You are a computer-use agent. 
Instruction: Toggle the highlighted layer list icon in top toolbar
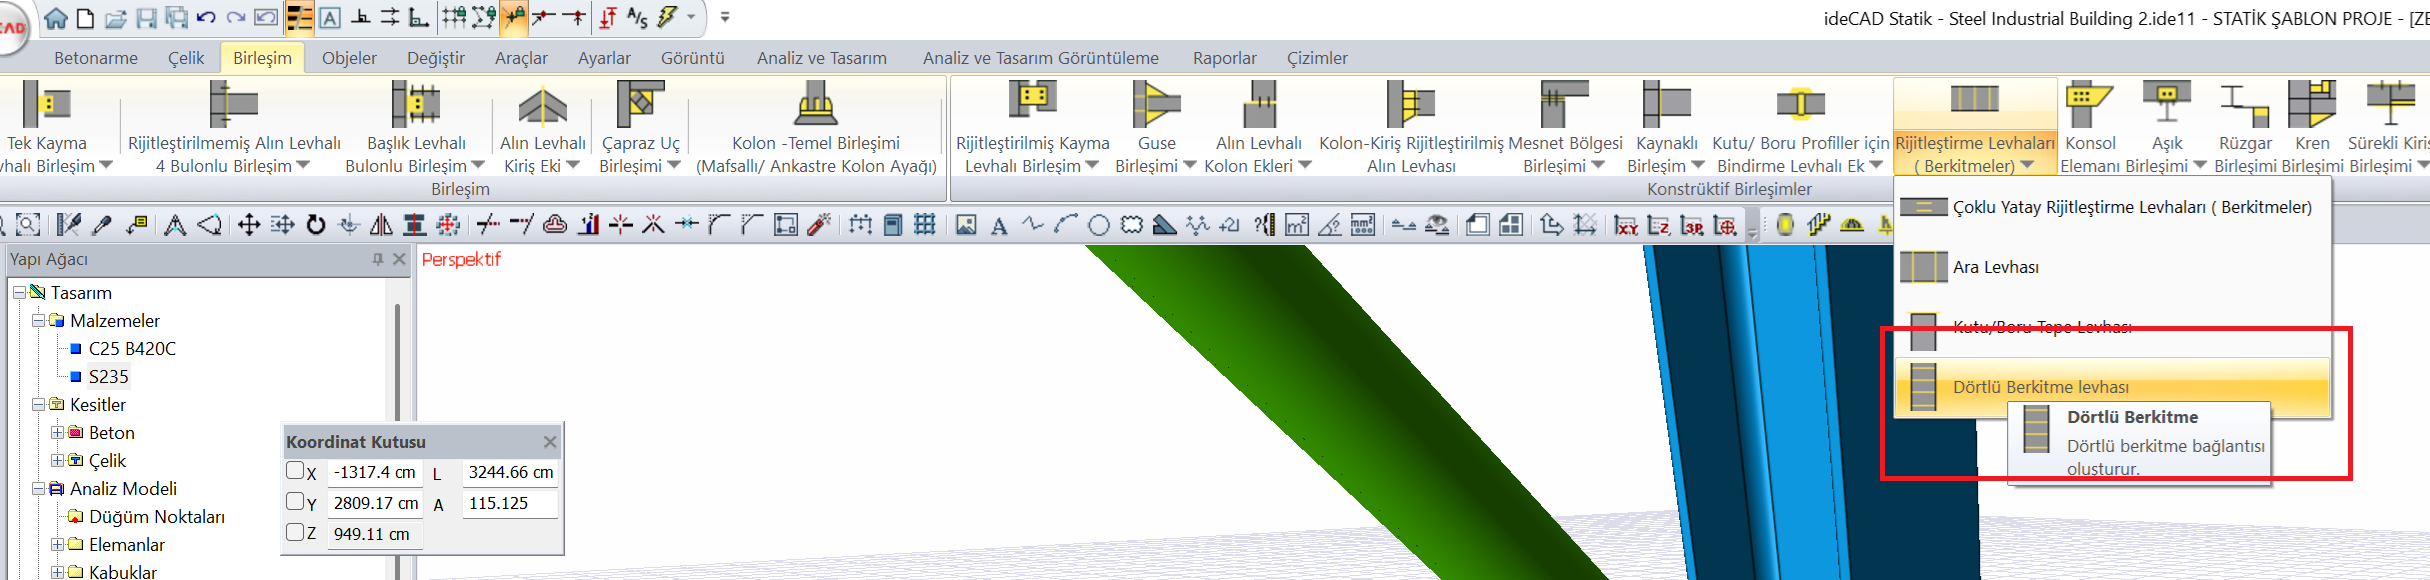coord(299,17)
